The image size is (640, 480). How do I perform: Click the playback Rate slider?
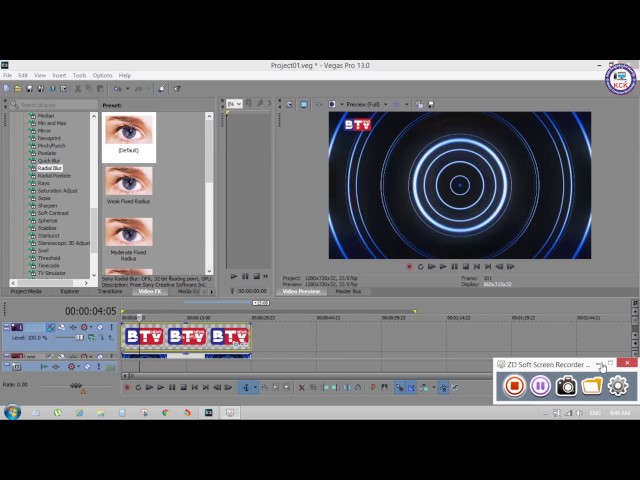coord(76,385)
